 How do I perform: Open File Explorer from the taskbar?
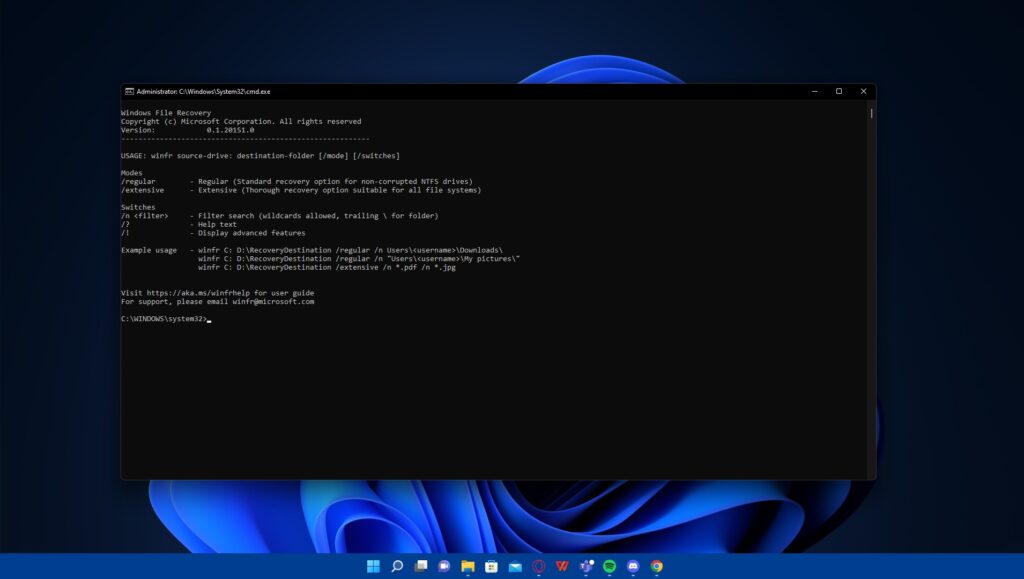point(468,566)
